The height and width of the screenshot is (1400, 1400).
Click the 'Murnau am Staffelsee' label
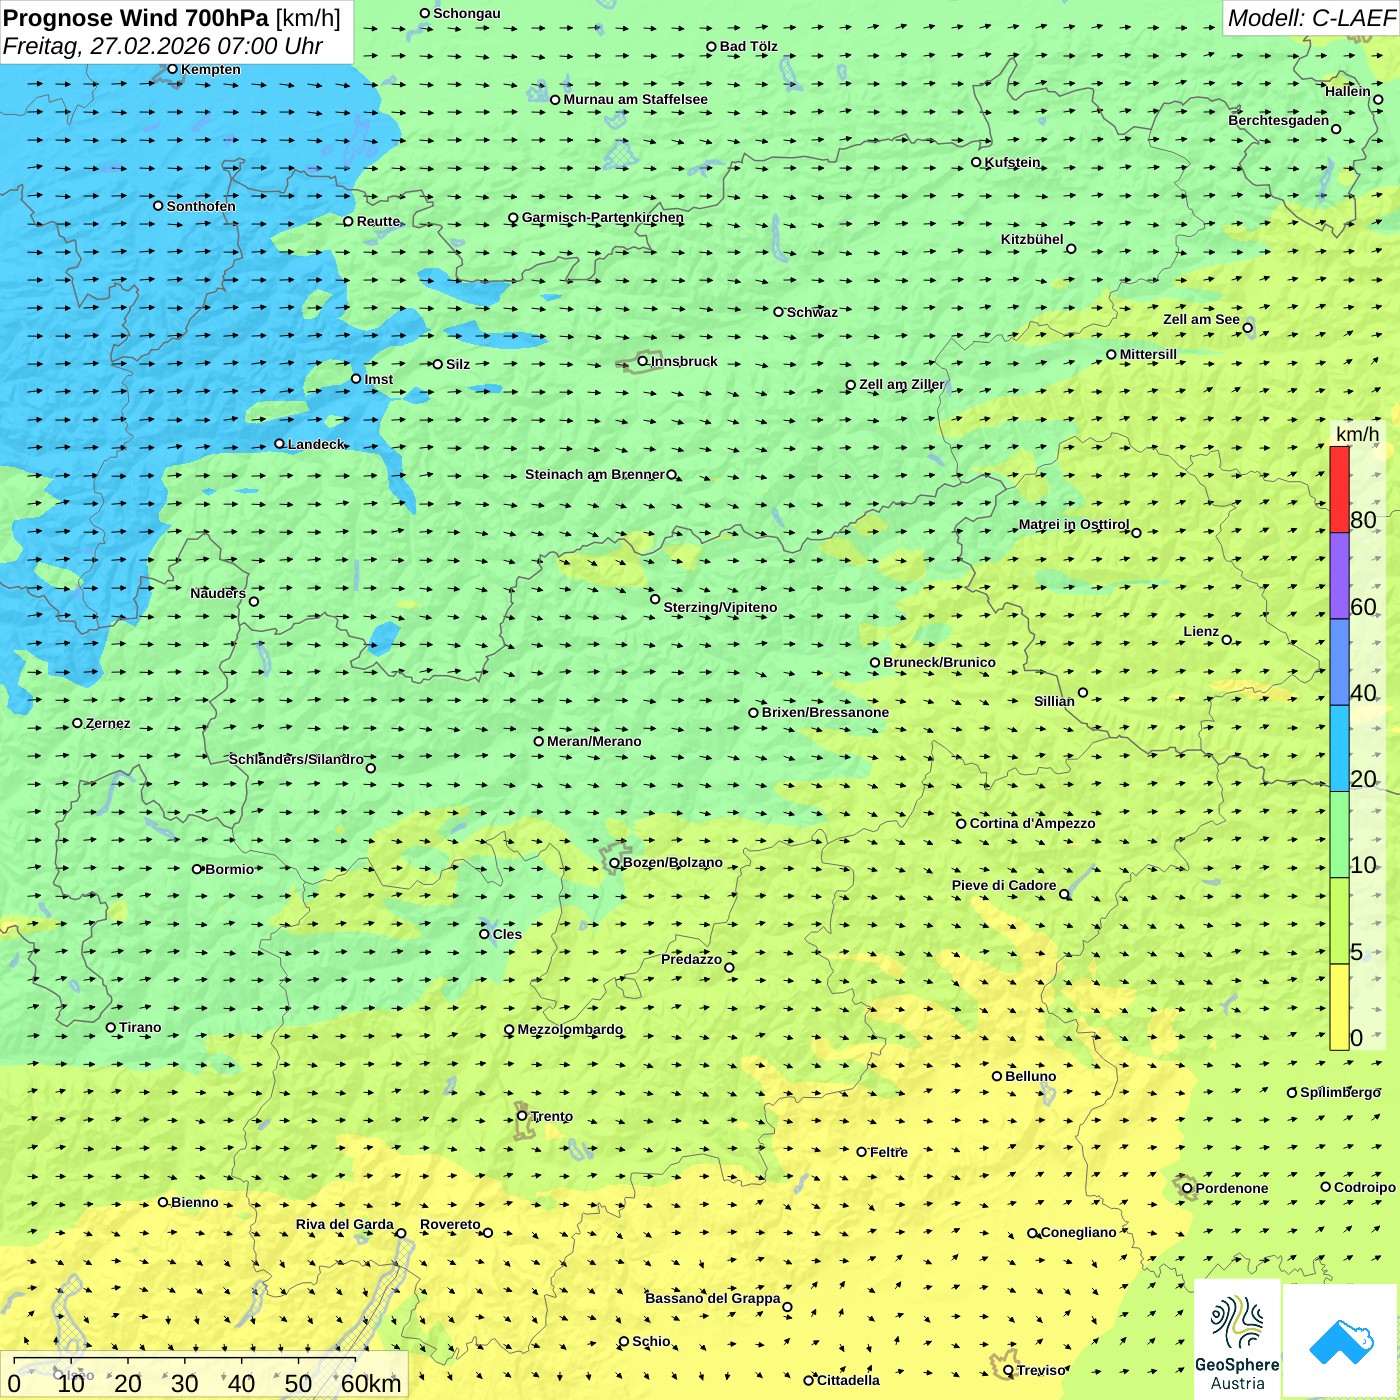[635, 99]
